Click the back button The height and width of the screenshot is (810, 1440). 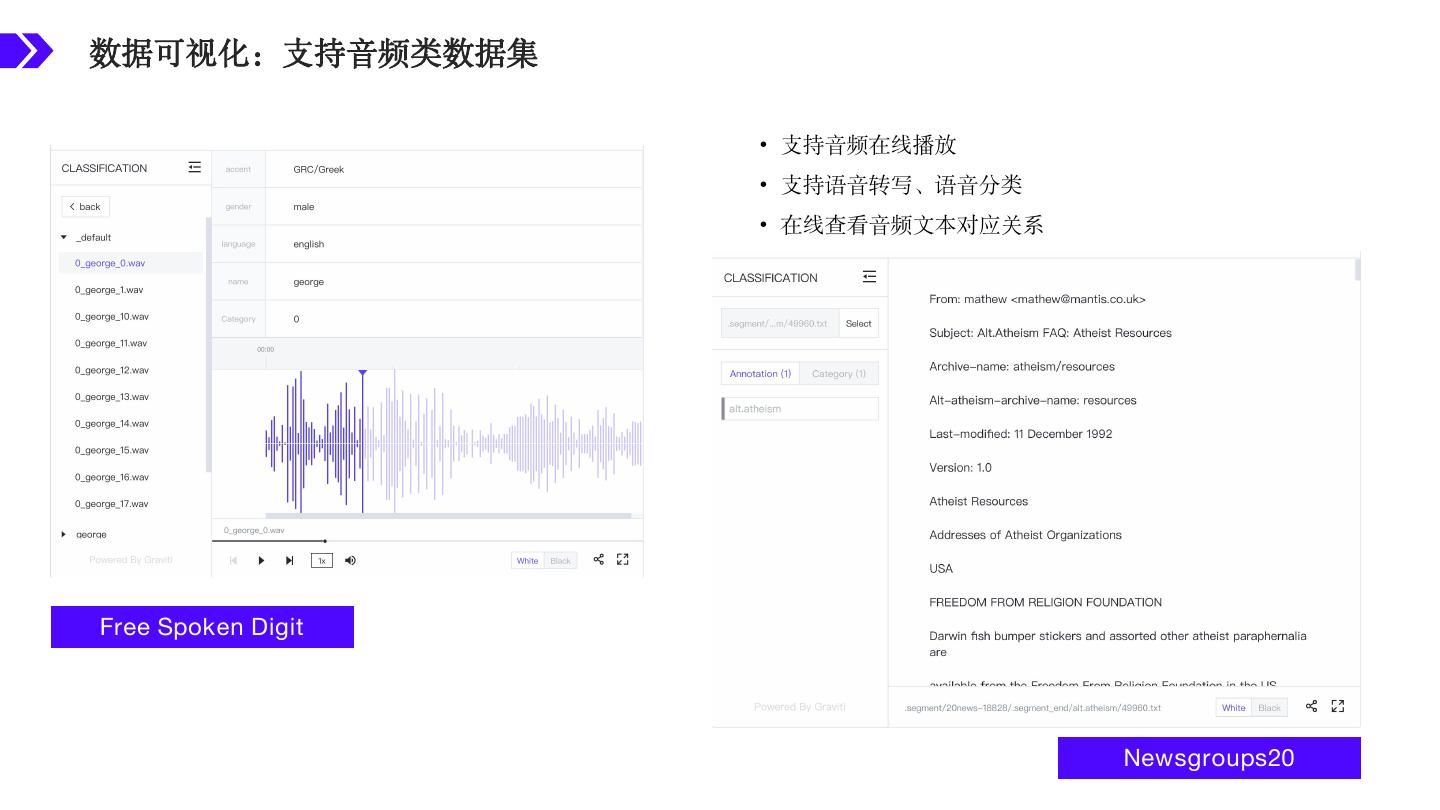click(x=85, y=207)
